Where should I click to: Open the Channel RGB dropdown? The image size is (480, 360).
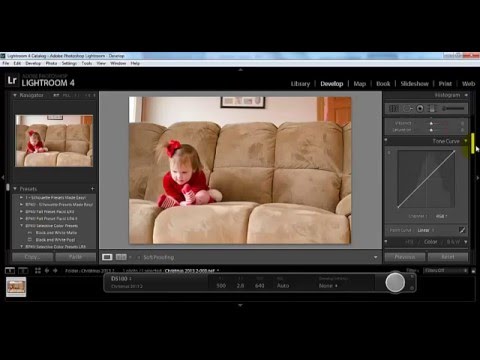tap(441, 216)
